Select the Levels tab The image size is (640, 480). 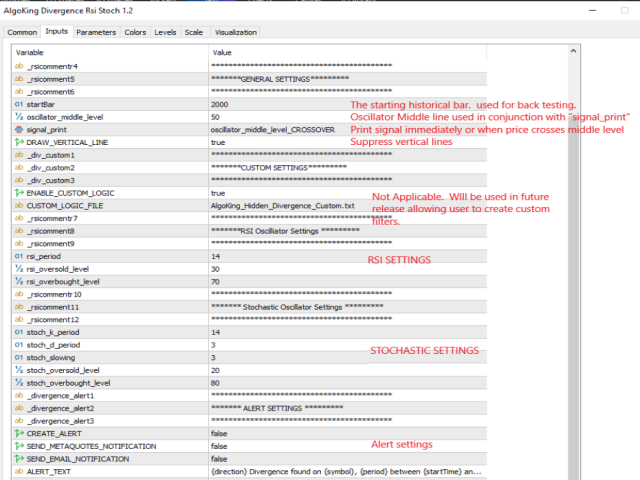(165, 32)
